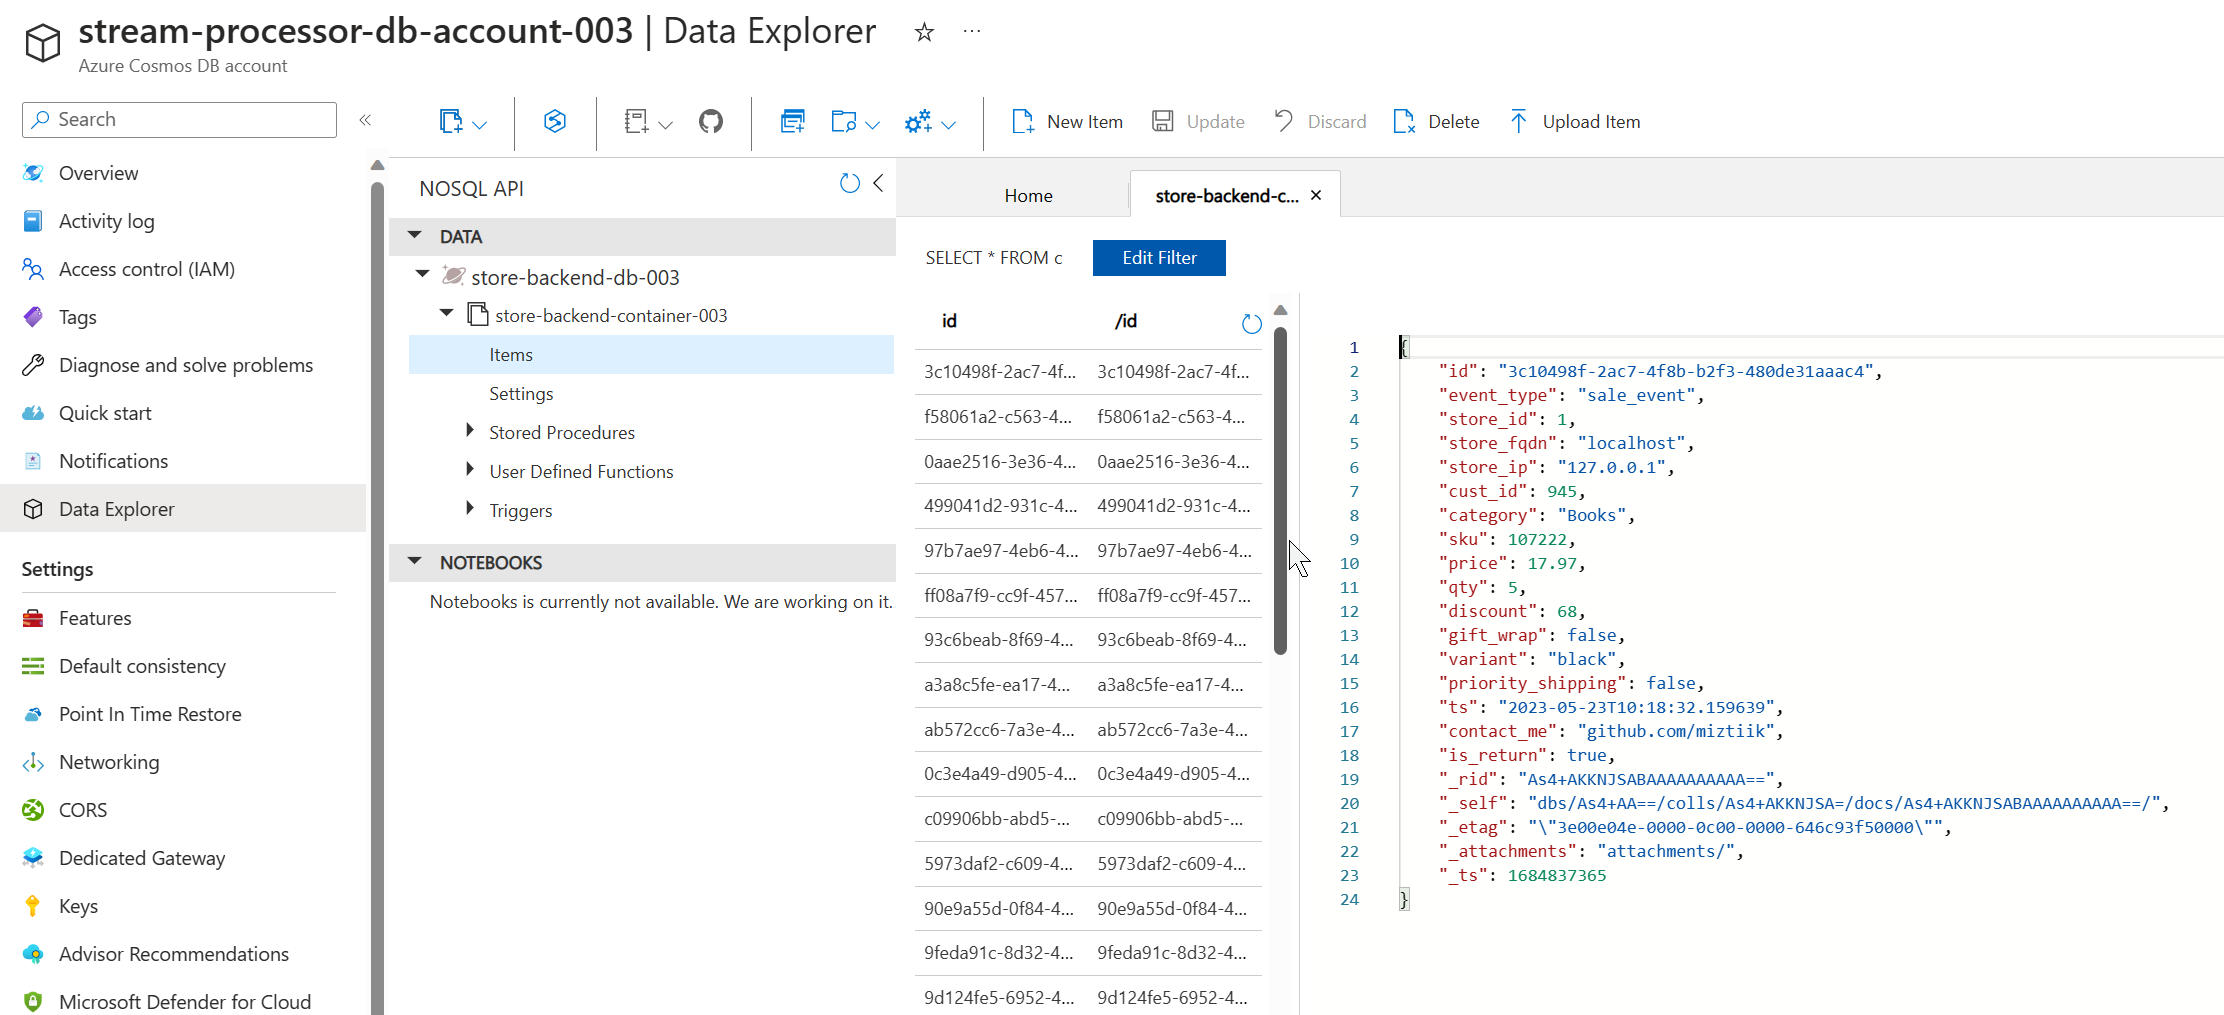
Task: Collapse the NOTEBOOKS section
Action: click(x=415, y=562)
